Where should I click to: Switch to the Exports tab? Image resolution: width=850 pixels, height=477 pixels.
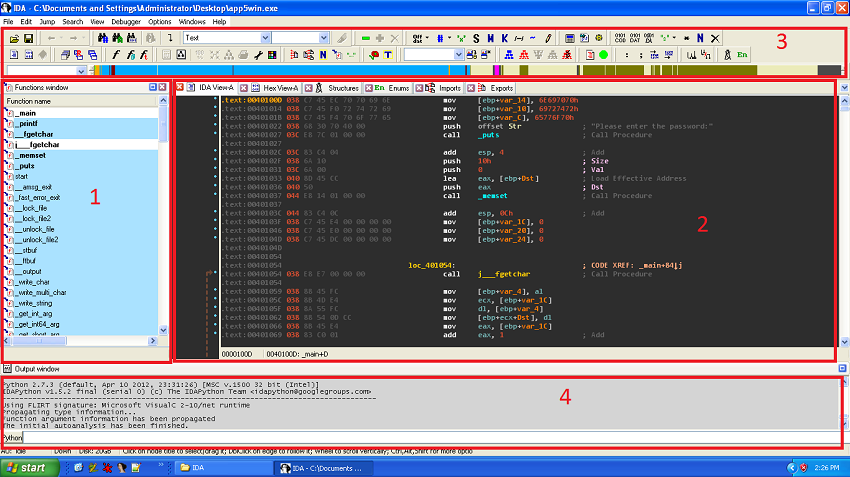(495, 88)
